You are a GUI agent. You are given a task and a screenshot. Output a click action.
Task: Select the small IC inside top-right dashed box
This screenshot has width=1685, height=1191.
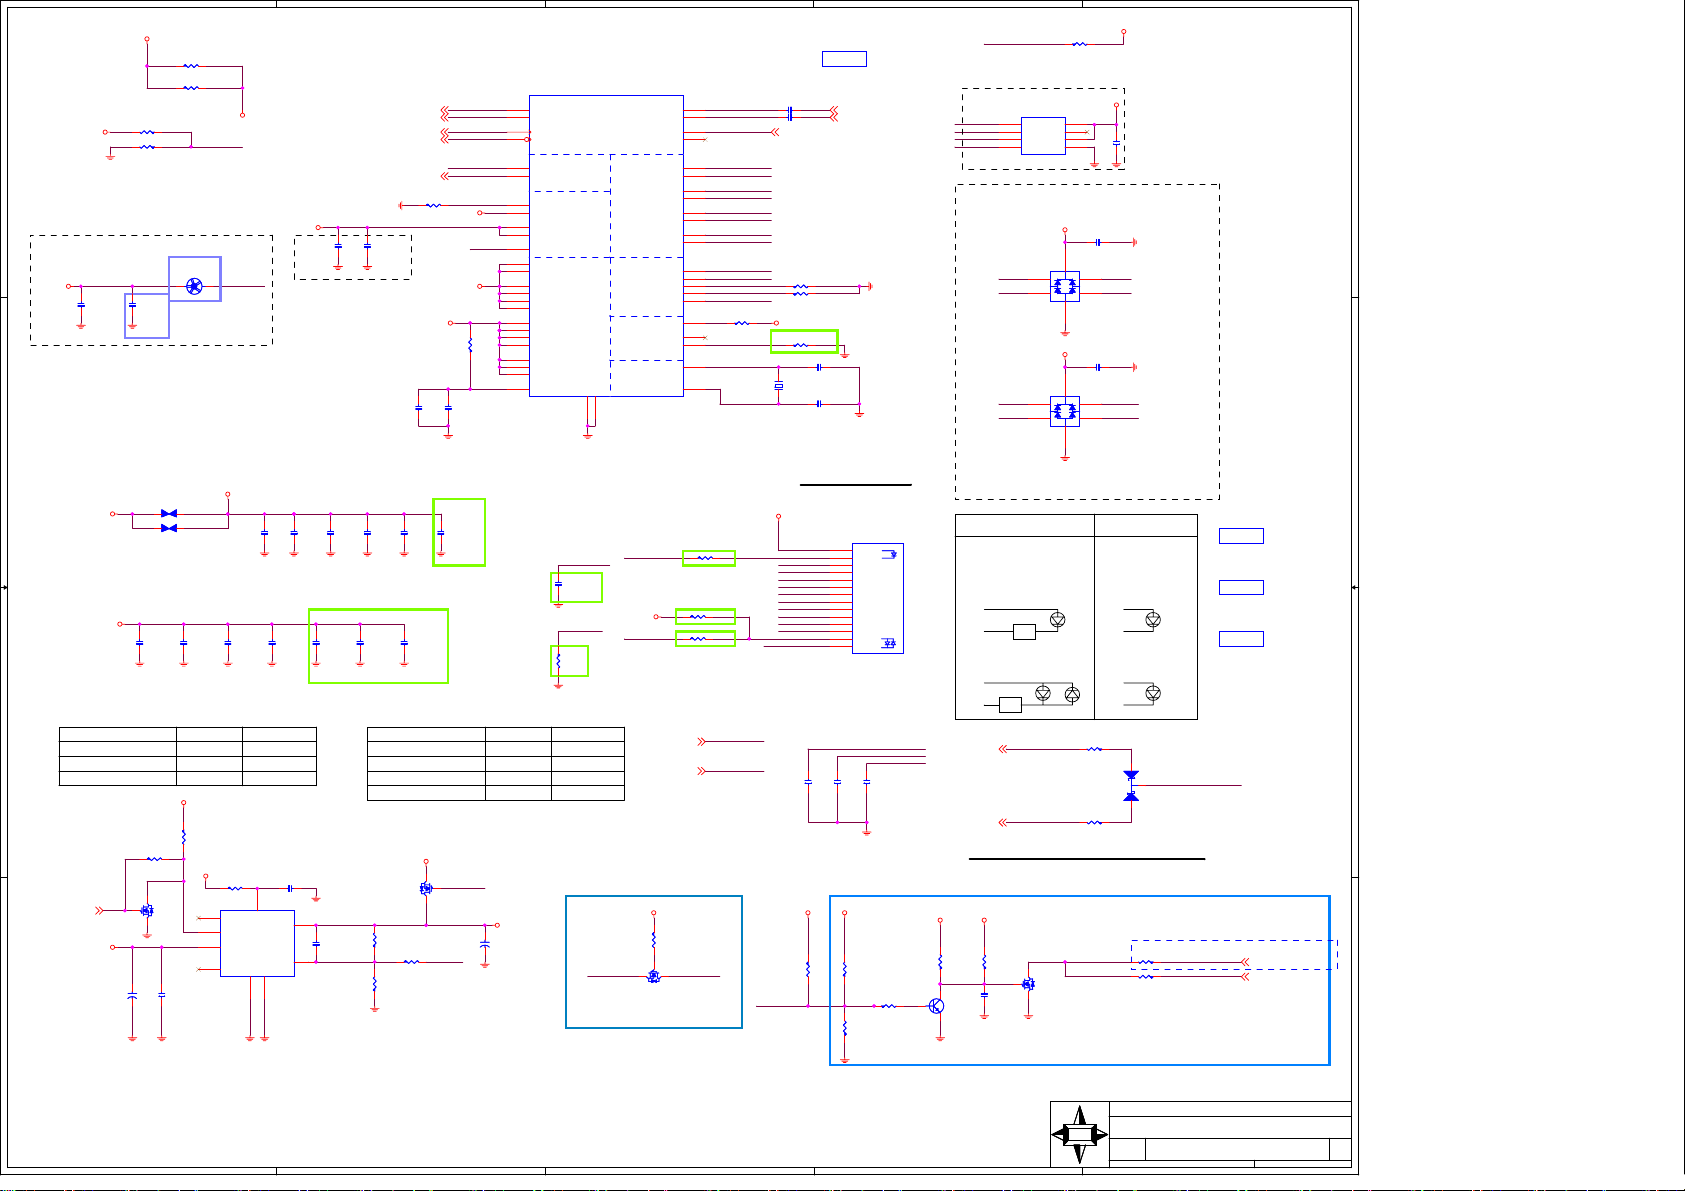pyautogui.click(x=1043, y=136)
